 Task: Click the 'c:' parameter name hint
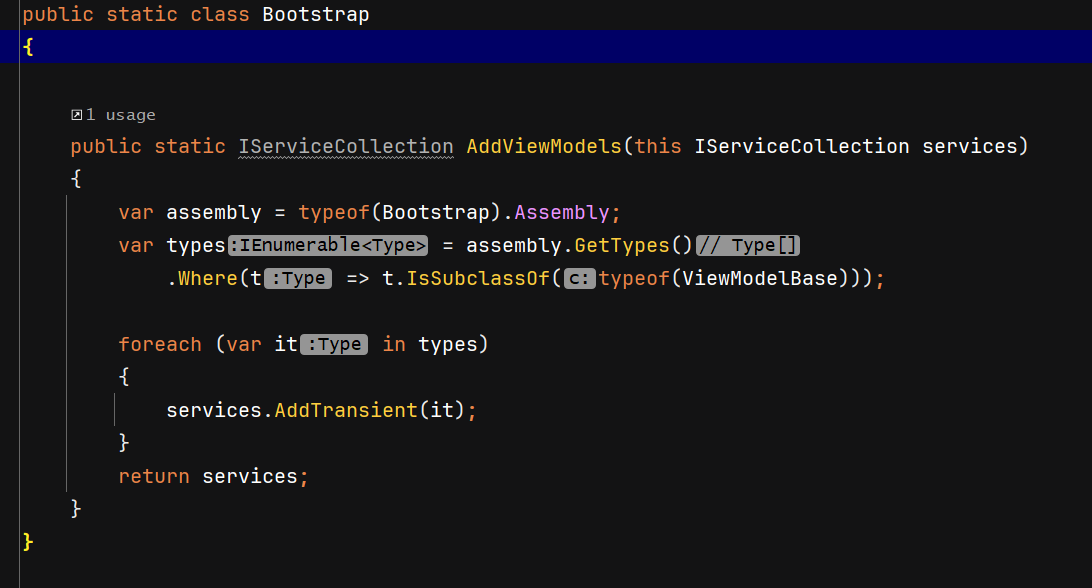tap(579, 279)
